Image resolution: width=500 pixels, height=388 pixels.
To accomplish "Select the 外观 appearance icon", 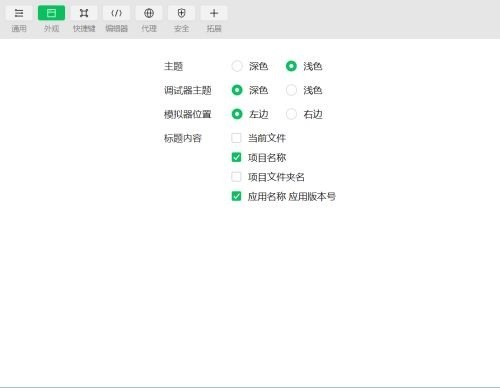I will click(51, 13).
